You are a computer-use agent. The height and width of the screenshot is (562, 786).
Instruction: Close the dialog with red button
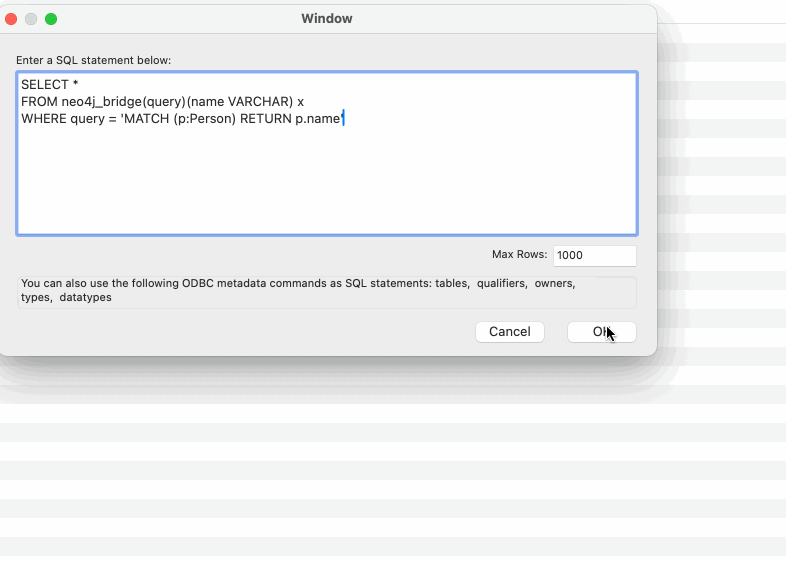[x=11, y=19]
